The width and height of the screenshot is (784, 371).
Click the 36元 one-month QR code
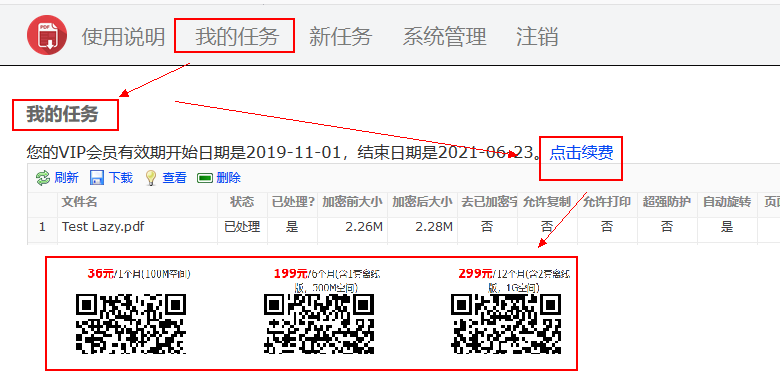(131, 324)
